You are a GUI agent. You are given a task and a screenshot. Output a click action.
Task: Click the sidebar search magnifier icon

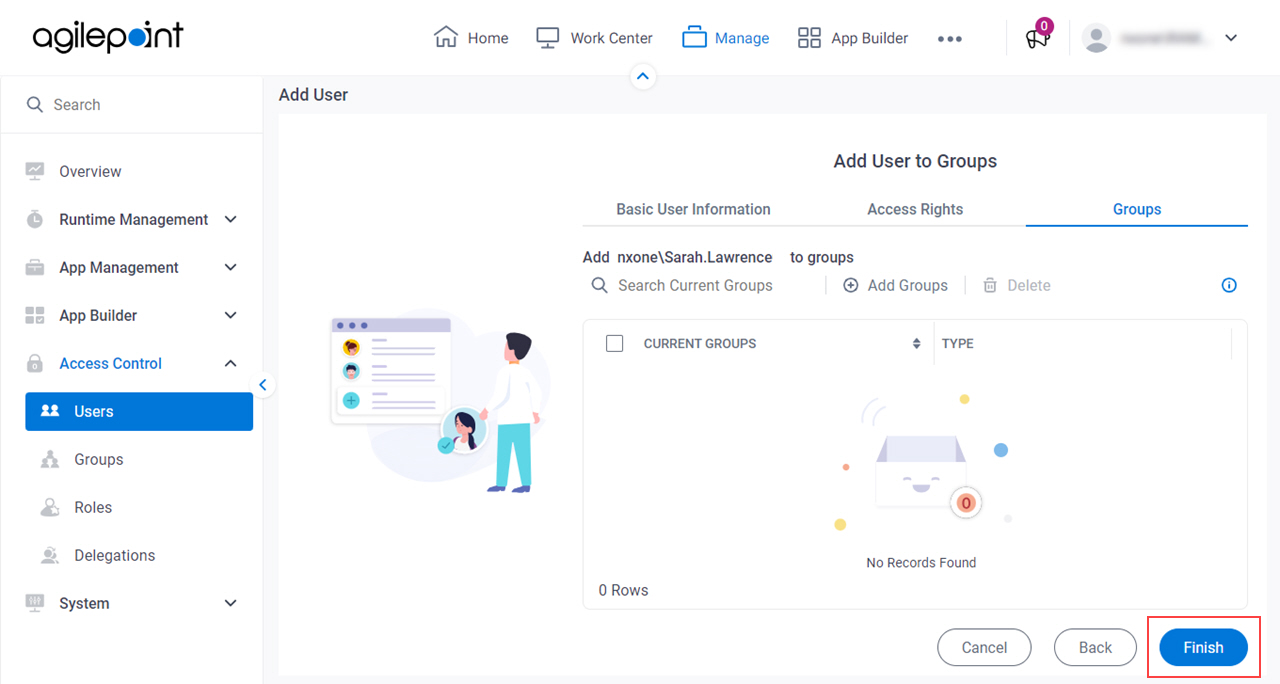pyautogui.click(x=35, y=104)
